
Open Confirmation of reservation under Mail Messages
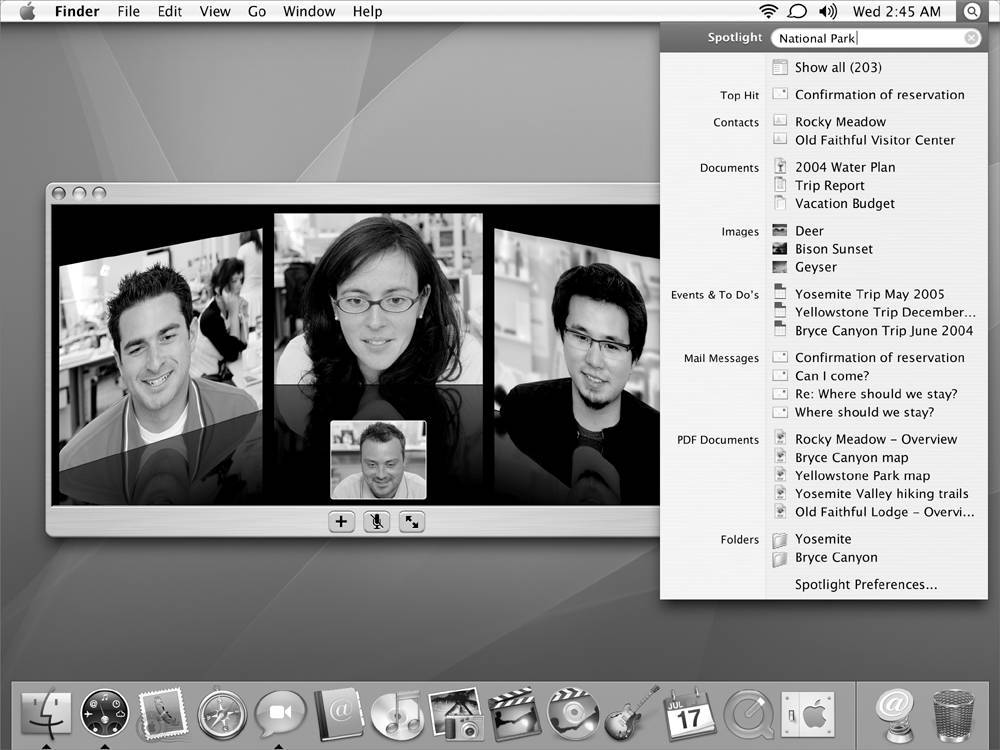(879, 358)
